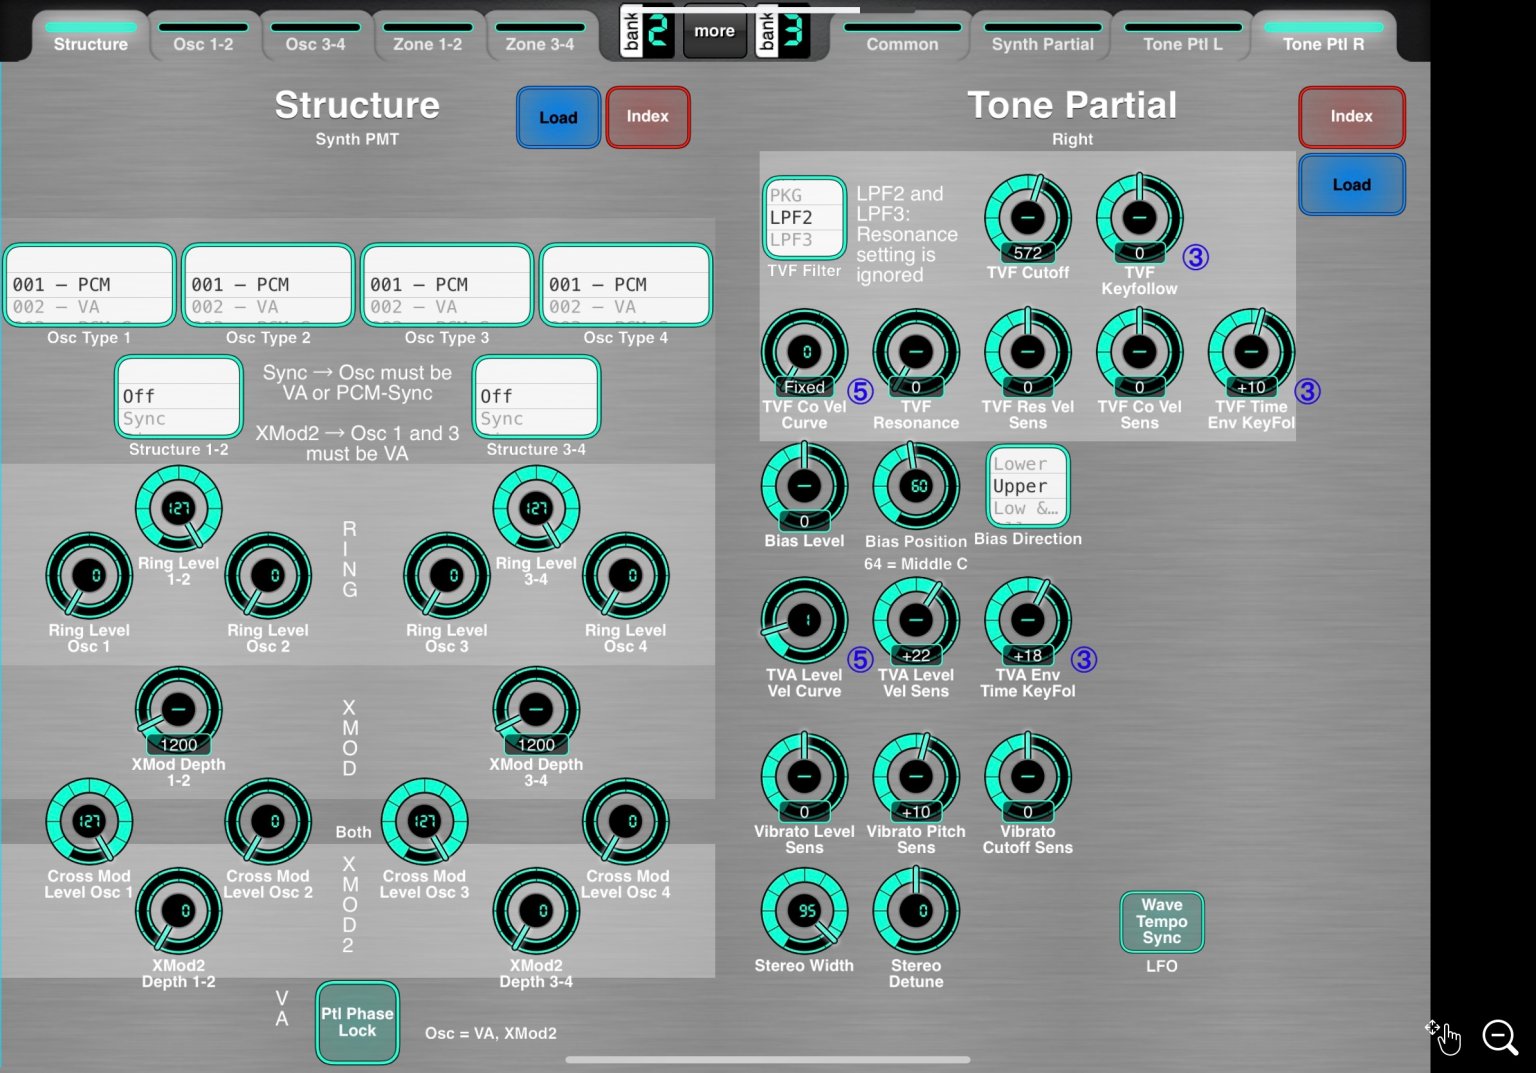Select the bank 2 indicator
Viewport: 1536px width, 1073px height.
[647, 31]
